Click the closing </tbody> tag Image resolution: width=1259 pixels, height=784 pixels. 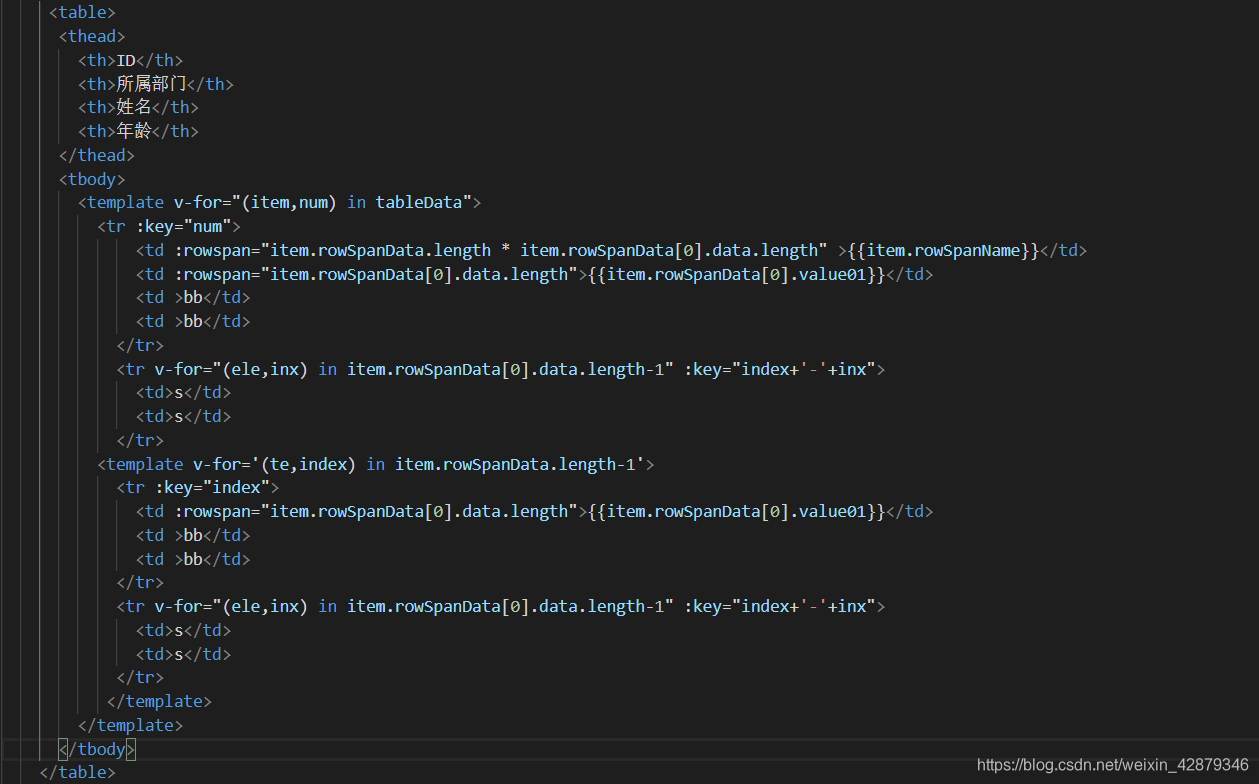tap(97, 749)
